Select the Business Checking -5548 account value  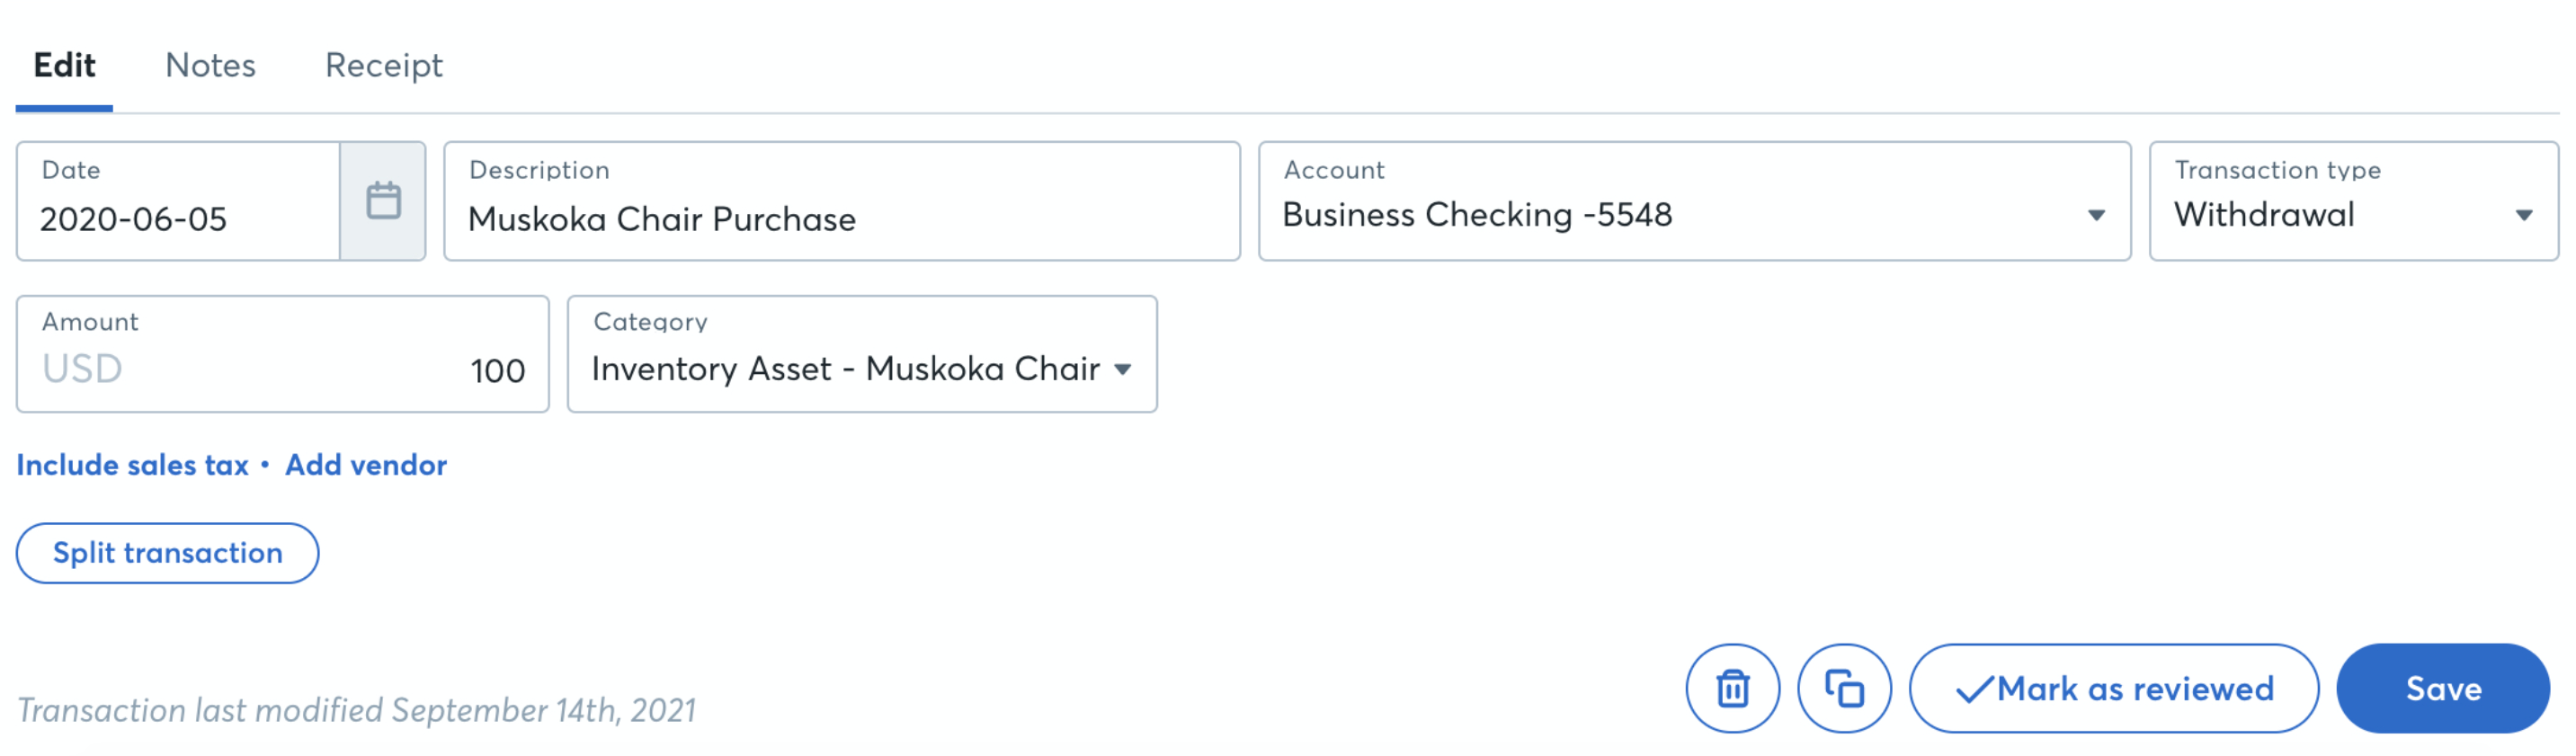click(x=1476, y=215)
